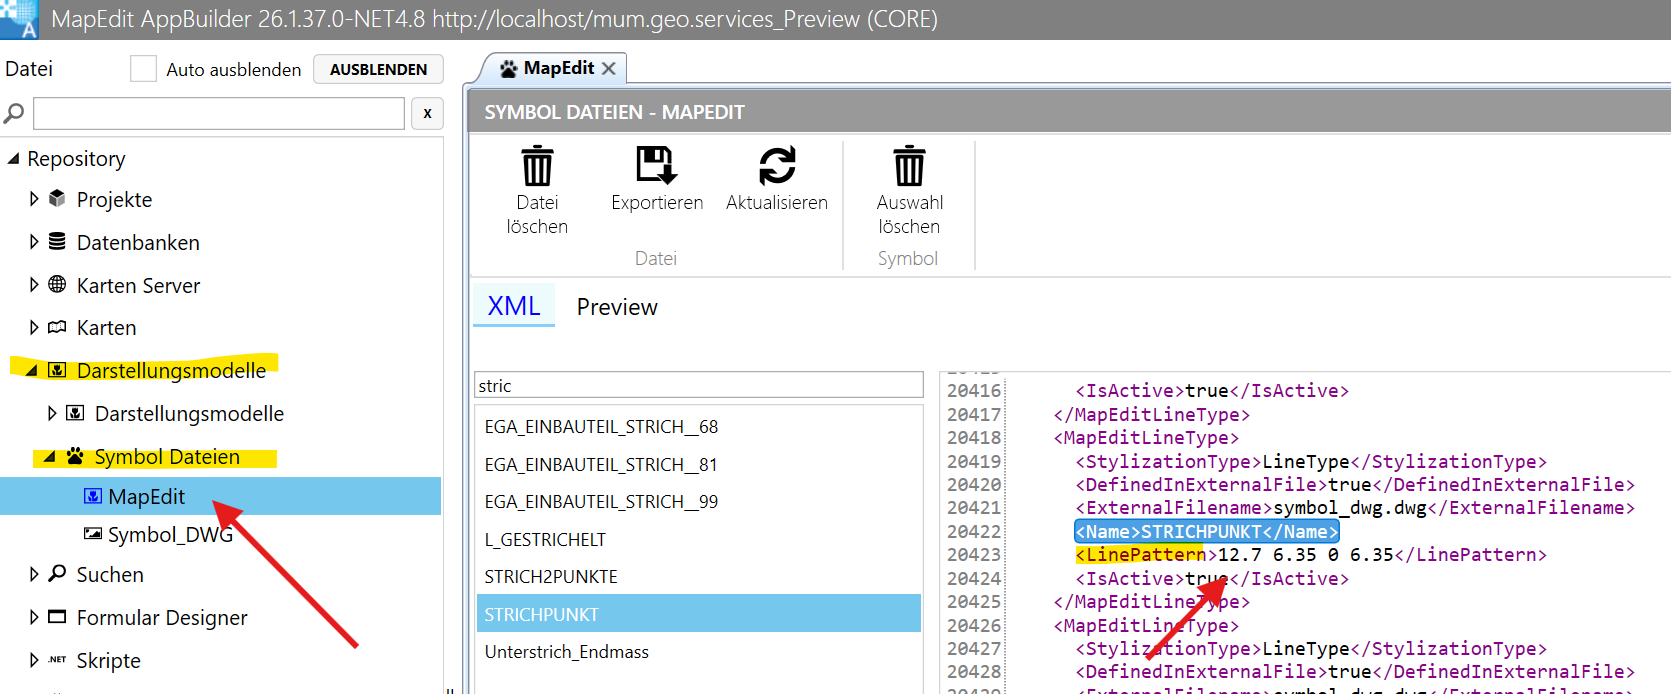Open Symbol_DWG in the repository tree
Viewport: 1671px width, 694px height.
(x=170, y=535)
